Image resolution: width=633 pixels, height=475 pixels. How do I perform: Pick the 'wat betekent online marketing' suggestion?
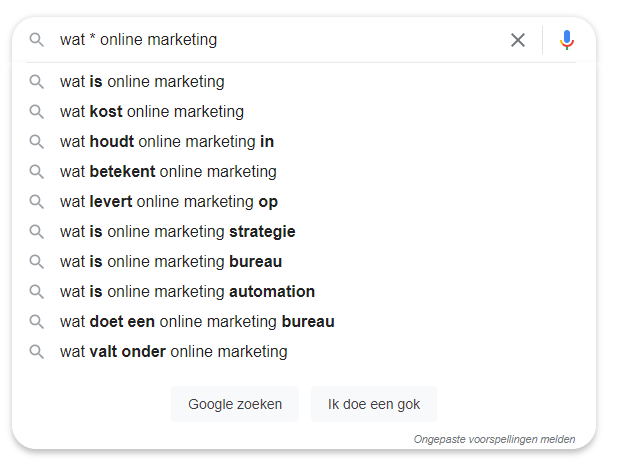click(x=168, y=172)
